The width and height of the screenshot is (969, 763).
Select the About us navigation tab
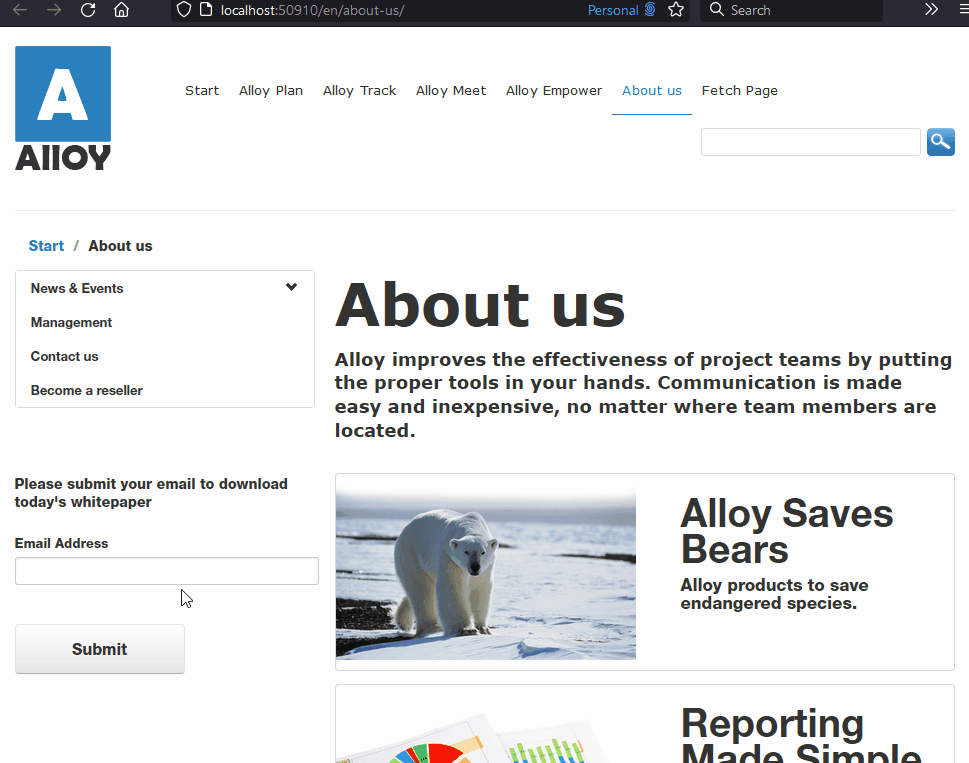coord(651,91)
